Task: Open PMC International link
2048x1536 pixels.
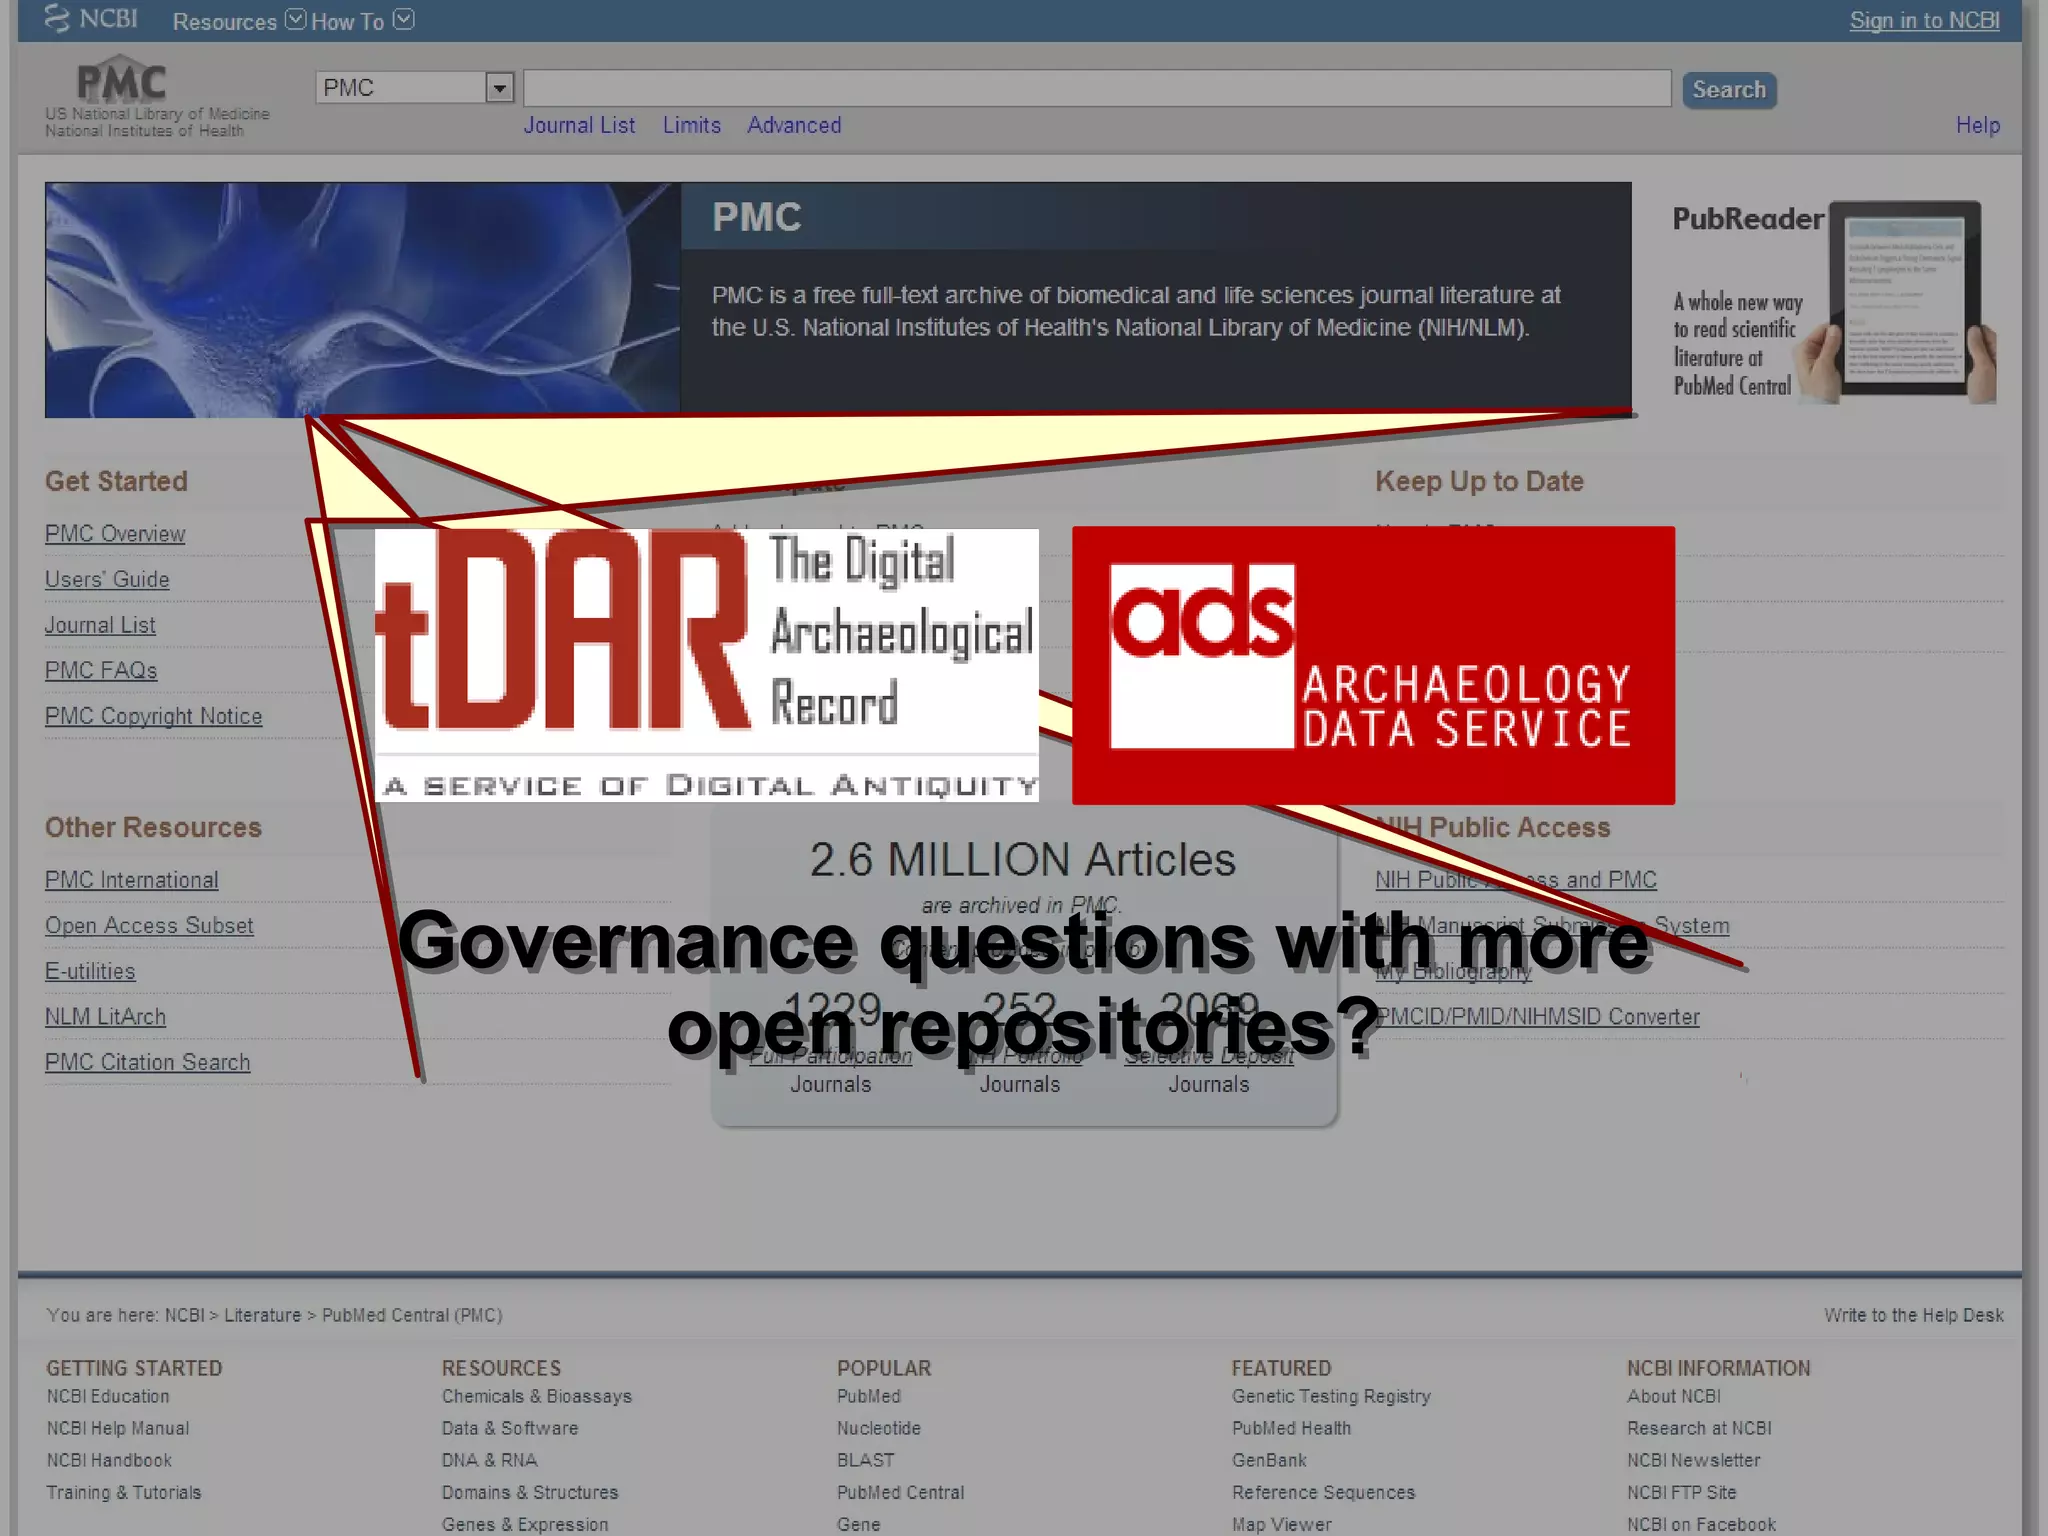Action: point(131,880)
